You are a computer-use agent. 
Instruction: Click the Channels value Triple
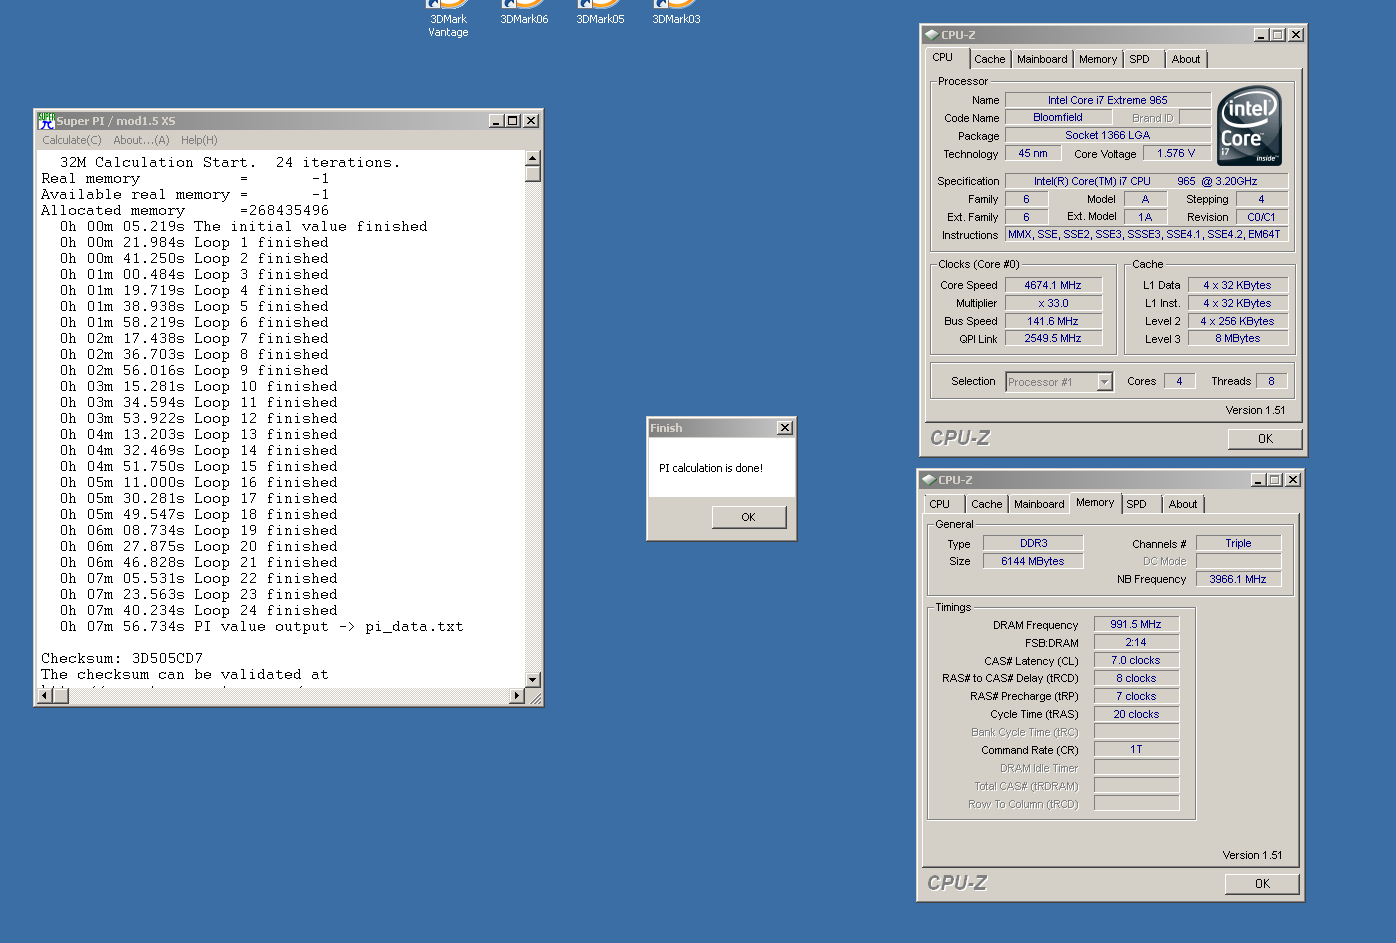coord(1238,543)
